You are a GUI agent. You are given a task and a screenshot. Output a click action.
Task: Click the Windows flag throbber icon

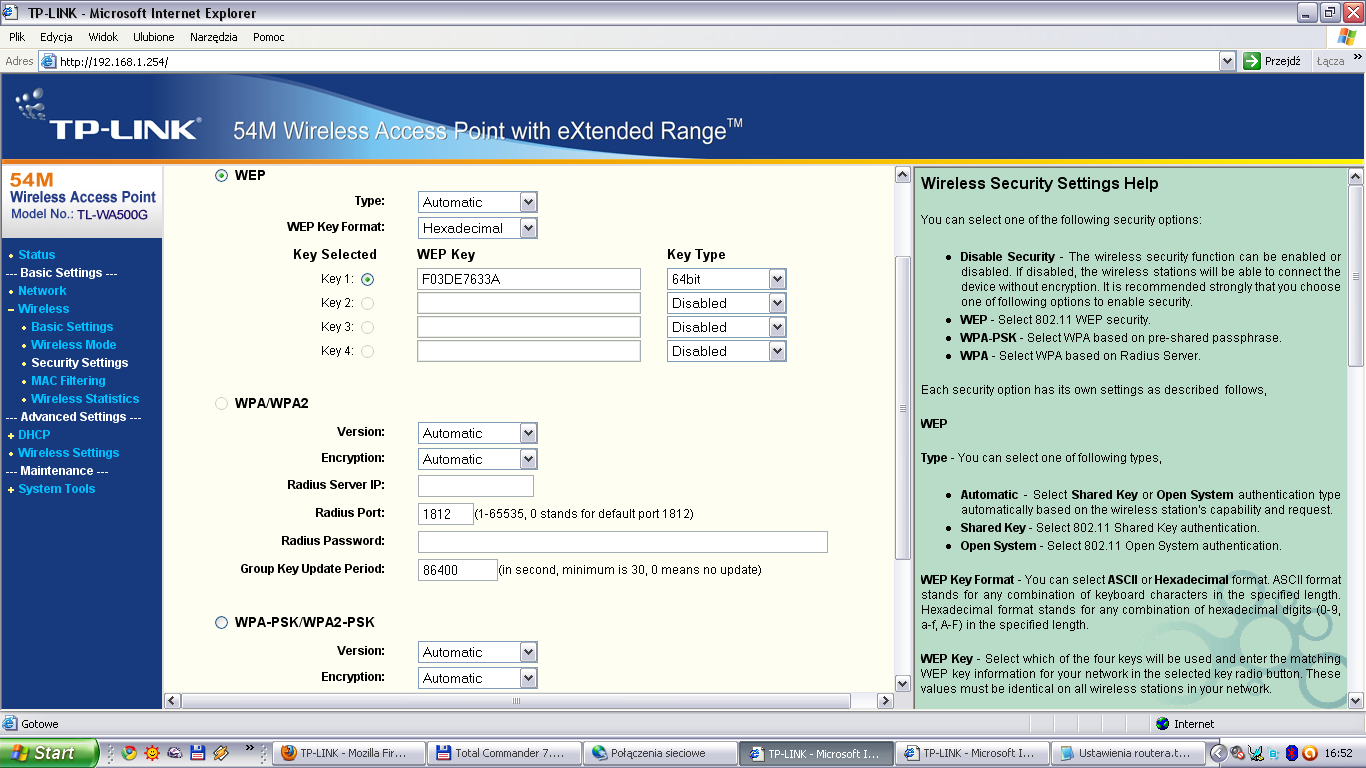coord(1347,37)
